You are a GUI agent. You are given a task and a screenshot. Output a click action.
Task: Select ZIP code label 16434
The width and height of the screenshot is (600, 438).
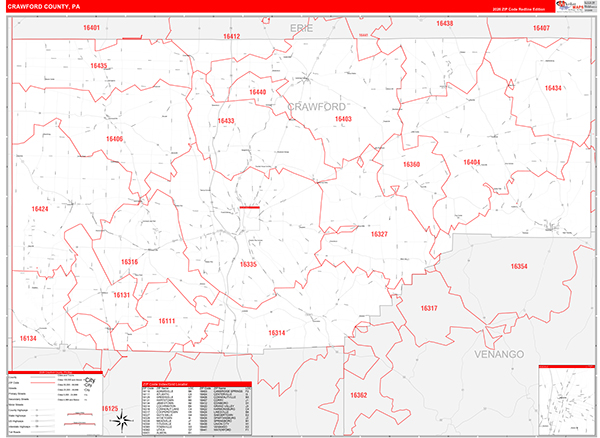pyautogui.click(x=553, y=88)
